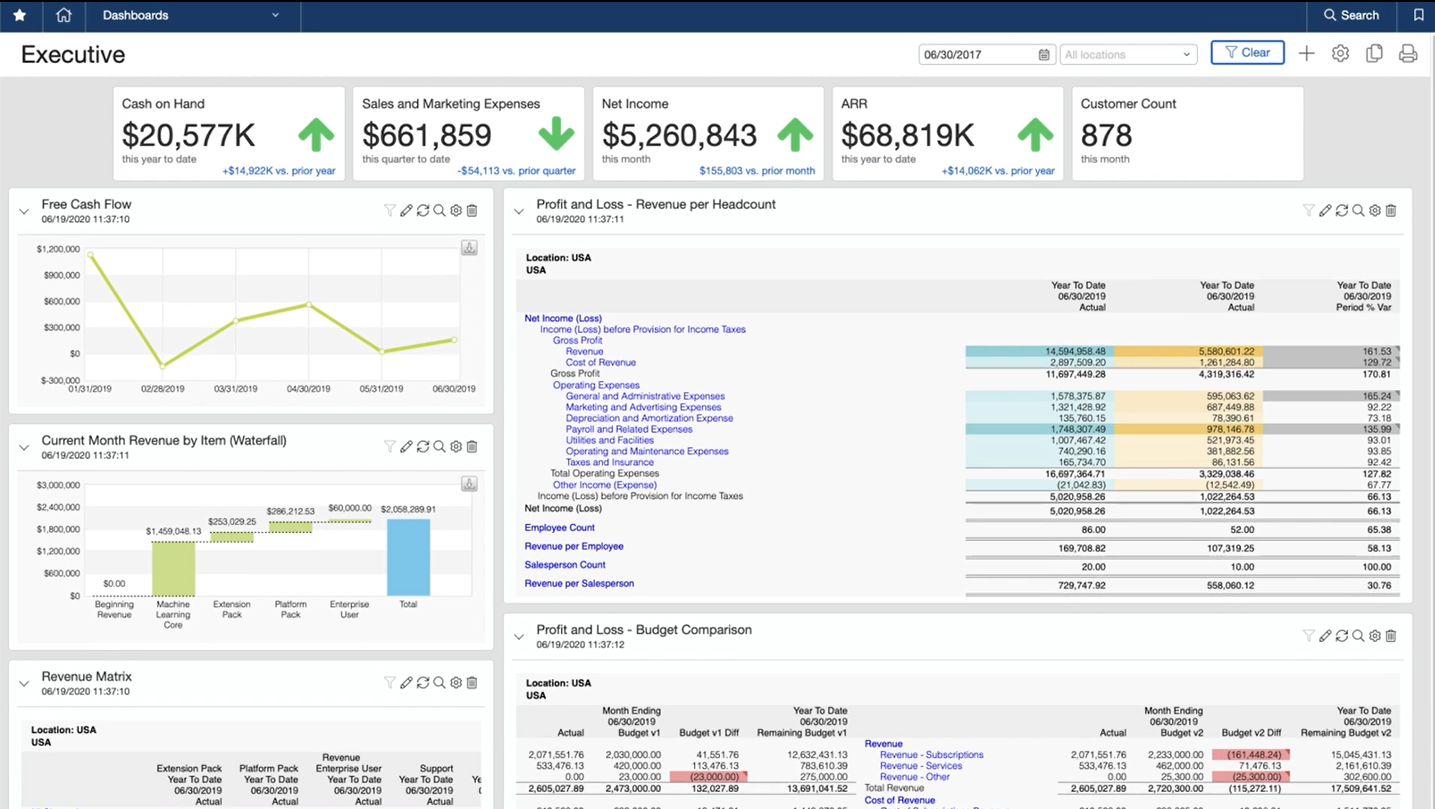Delete the Profit and Loss - Budget Comparison widget
This screenshot has height=809, width=1435.
click(x=1391, y=635)
